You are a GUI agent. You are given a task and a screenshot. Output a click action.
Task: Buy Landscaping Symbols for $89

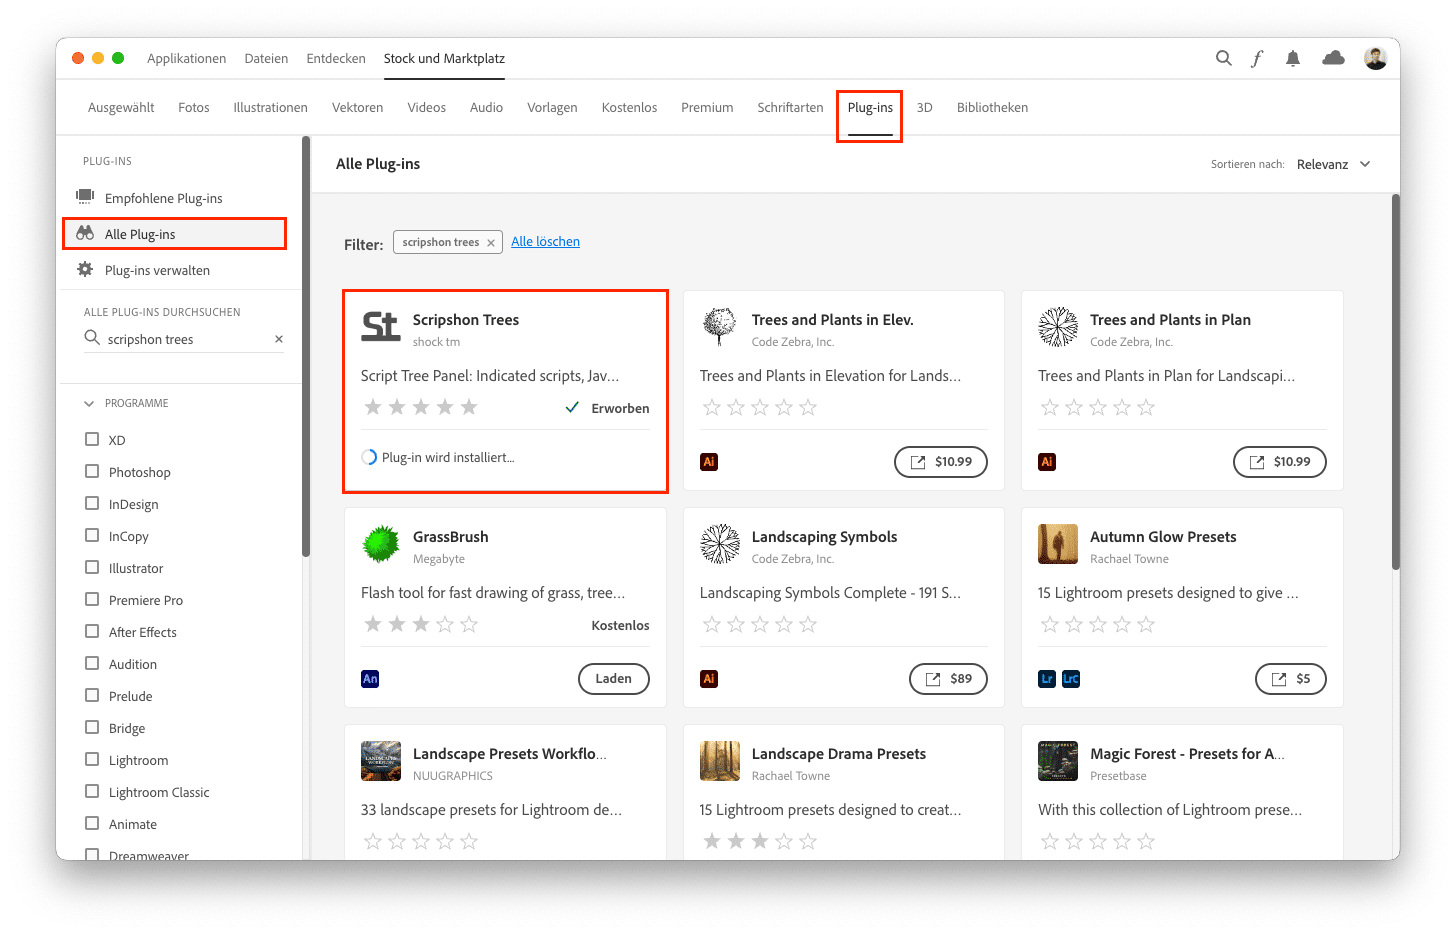pyautogui.click(x=948, y=679)
